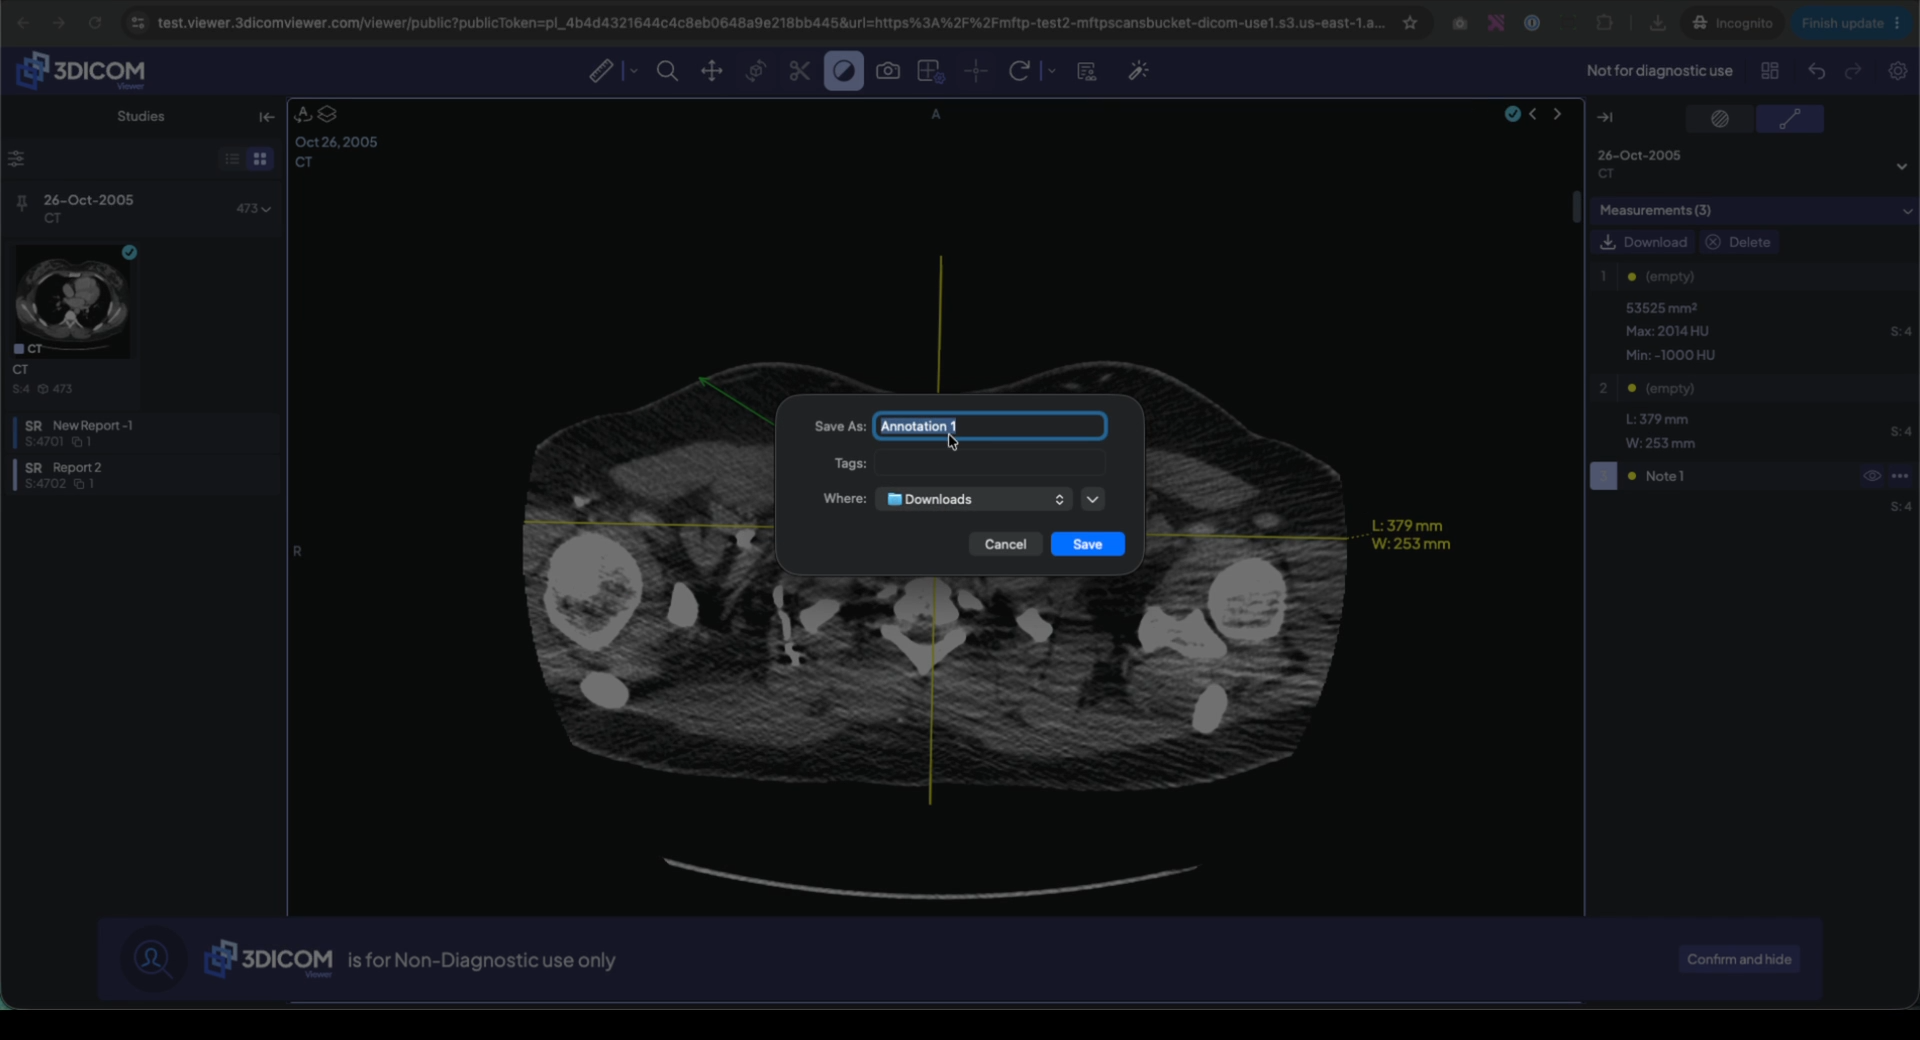Click the 3D view icon in viewport

304,114
